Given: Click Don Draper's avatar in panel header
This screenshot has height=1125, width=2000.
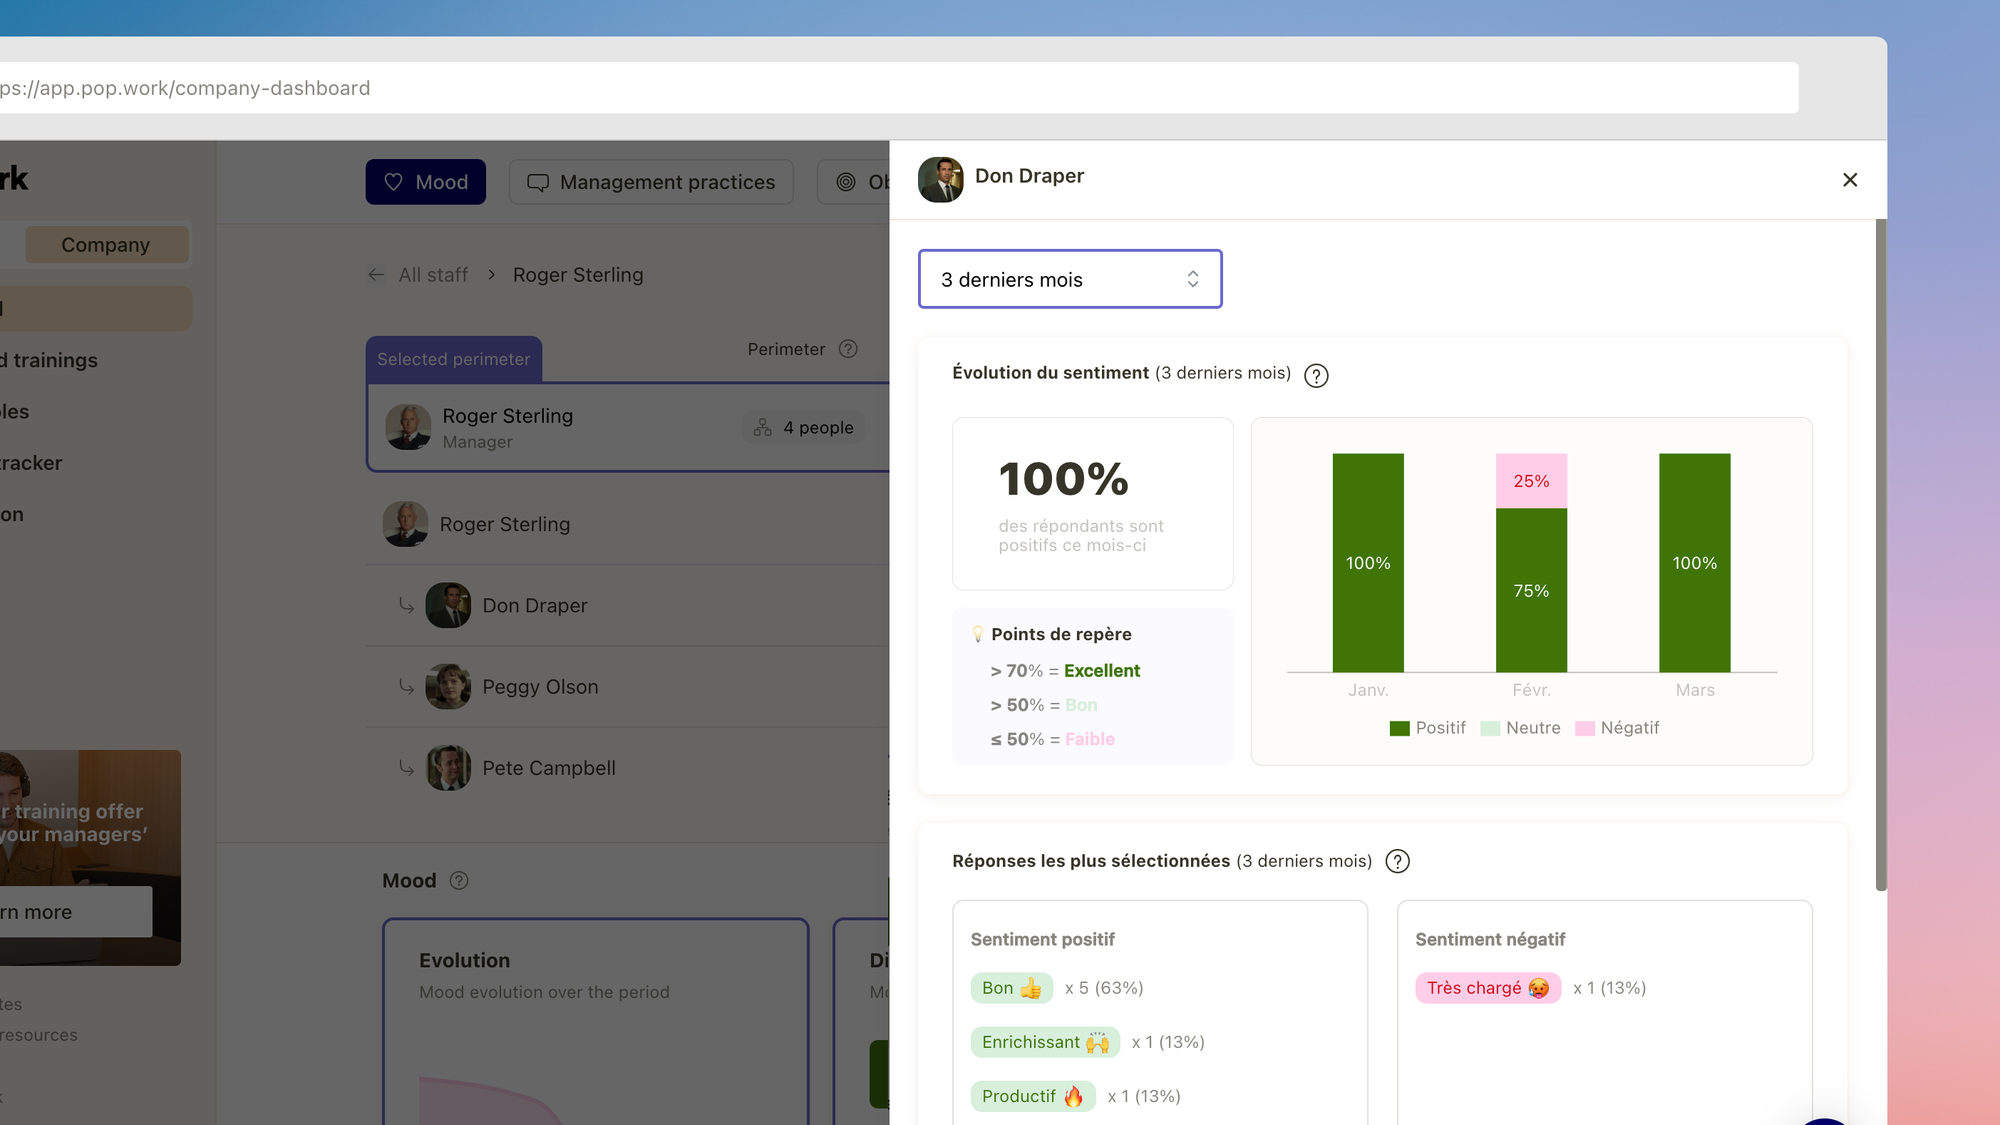Looking at the screenshot, I should pos(940,179).
